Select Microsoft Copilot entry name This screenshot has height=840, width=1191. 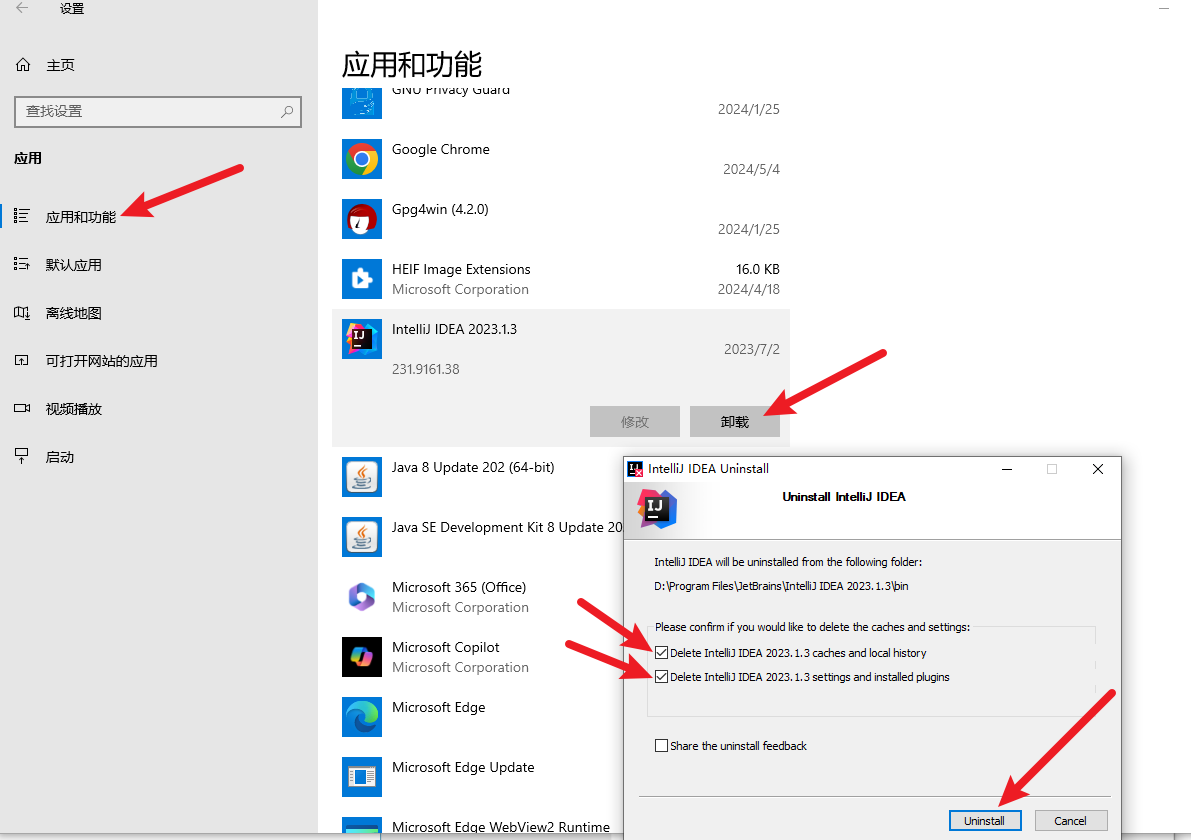tap(446, 648)
